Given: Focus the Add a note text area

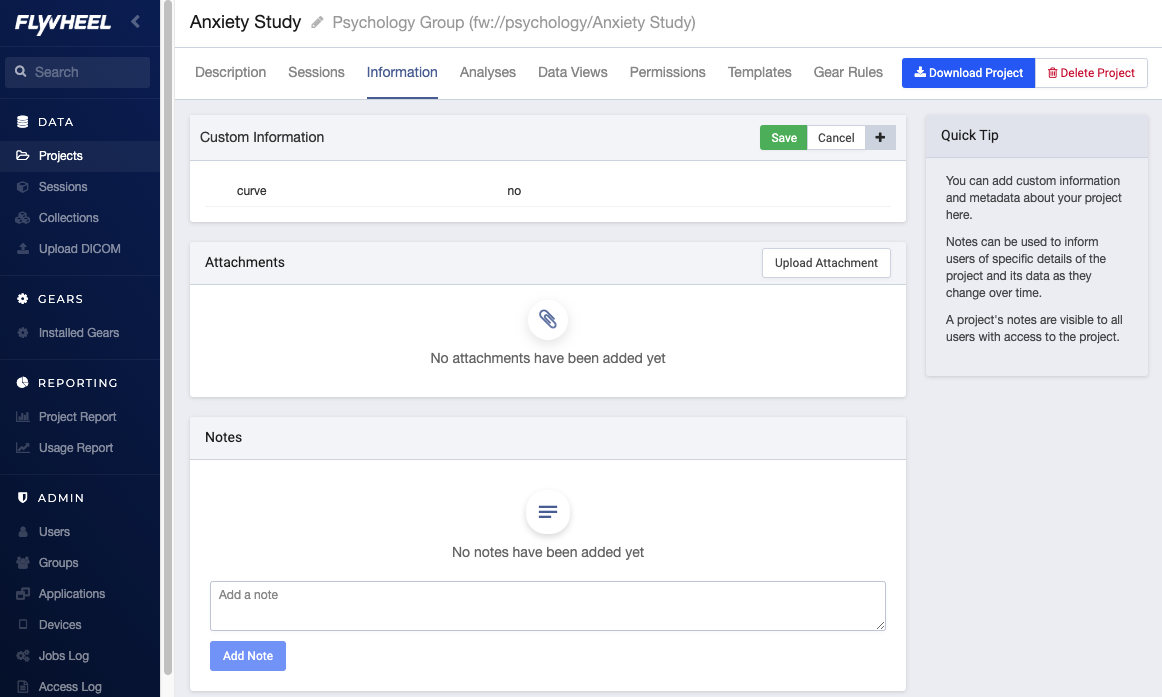Looking at the screenshot, I should (x=548, y=606).
